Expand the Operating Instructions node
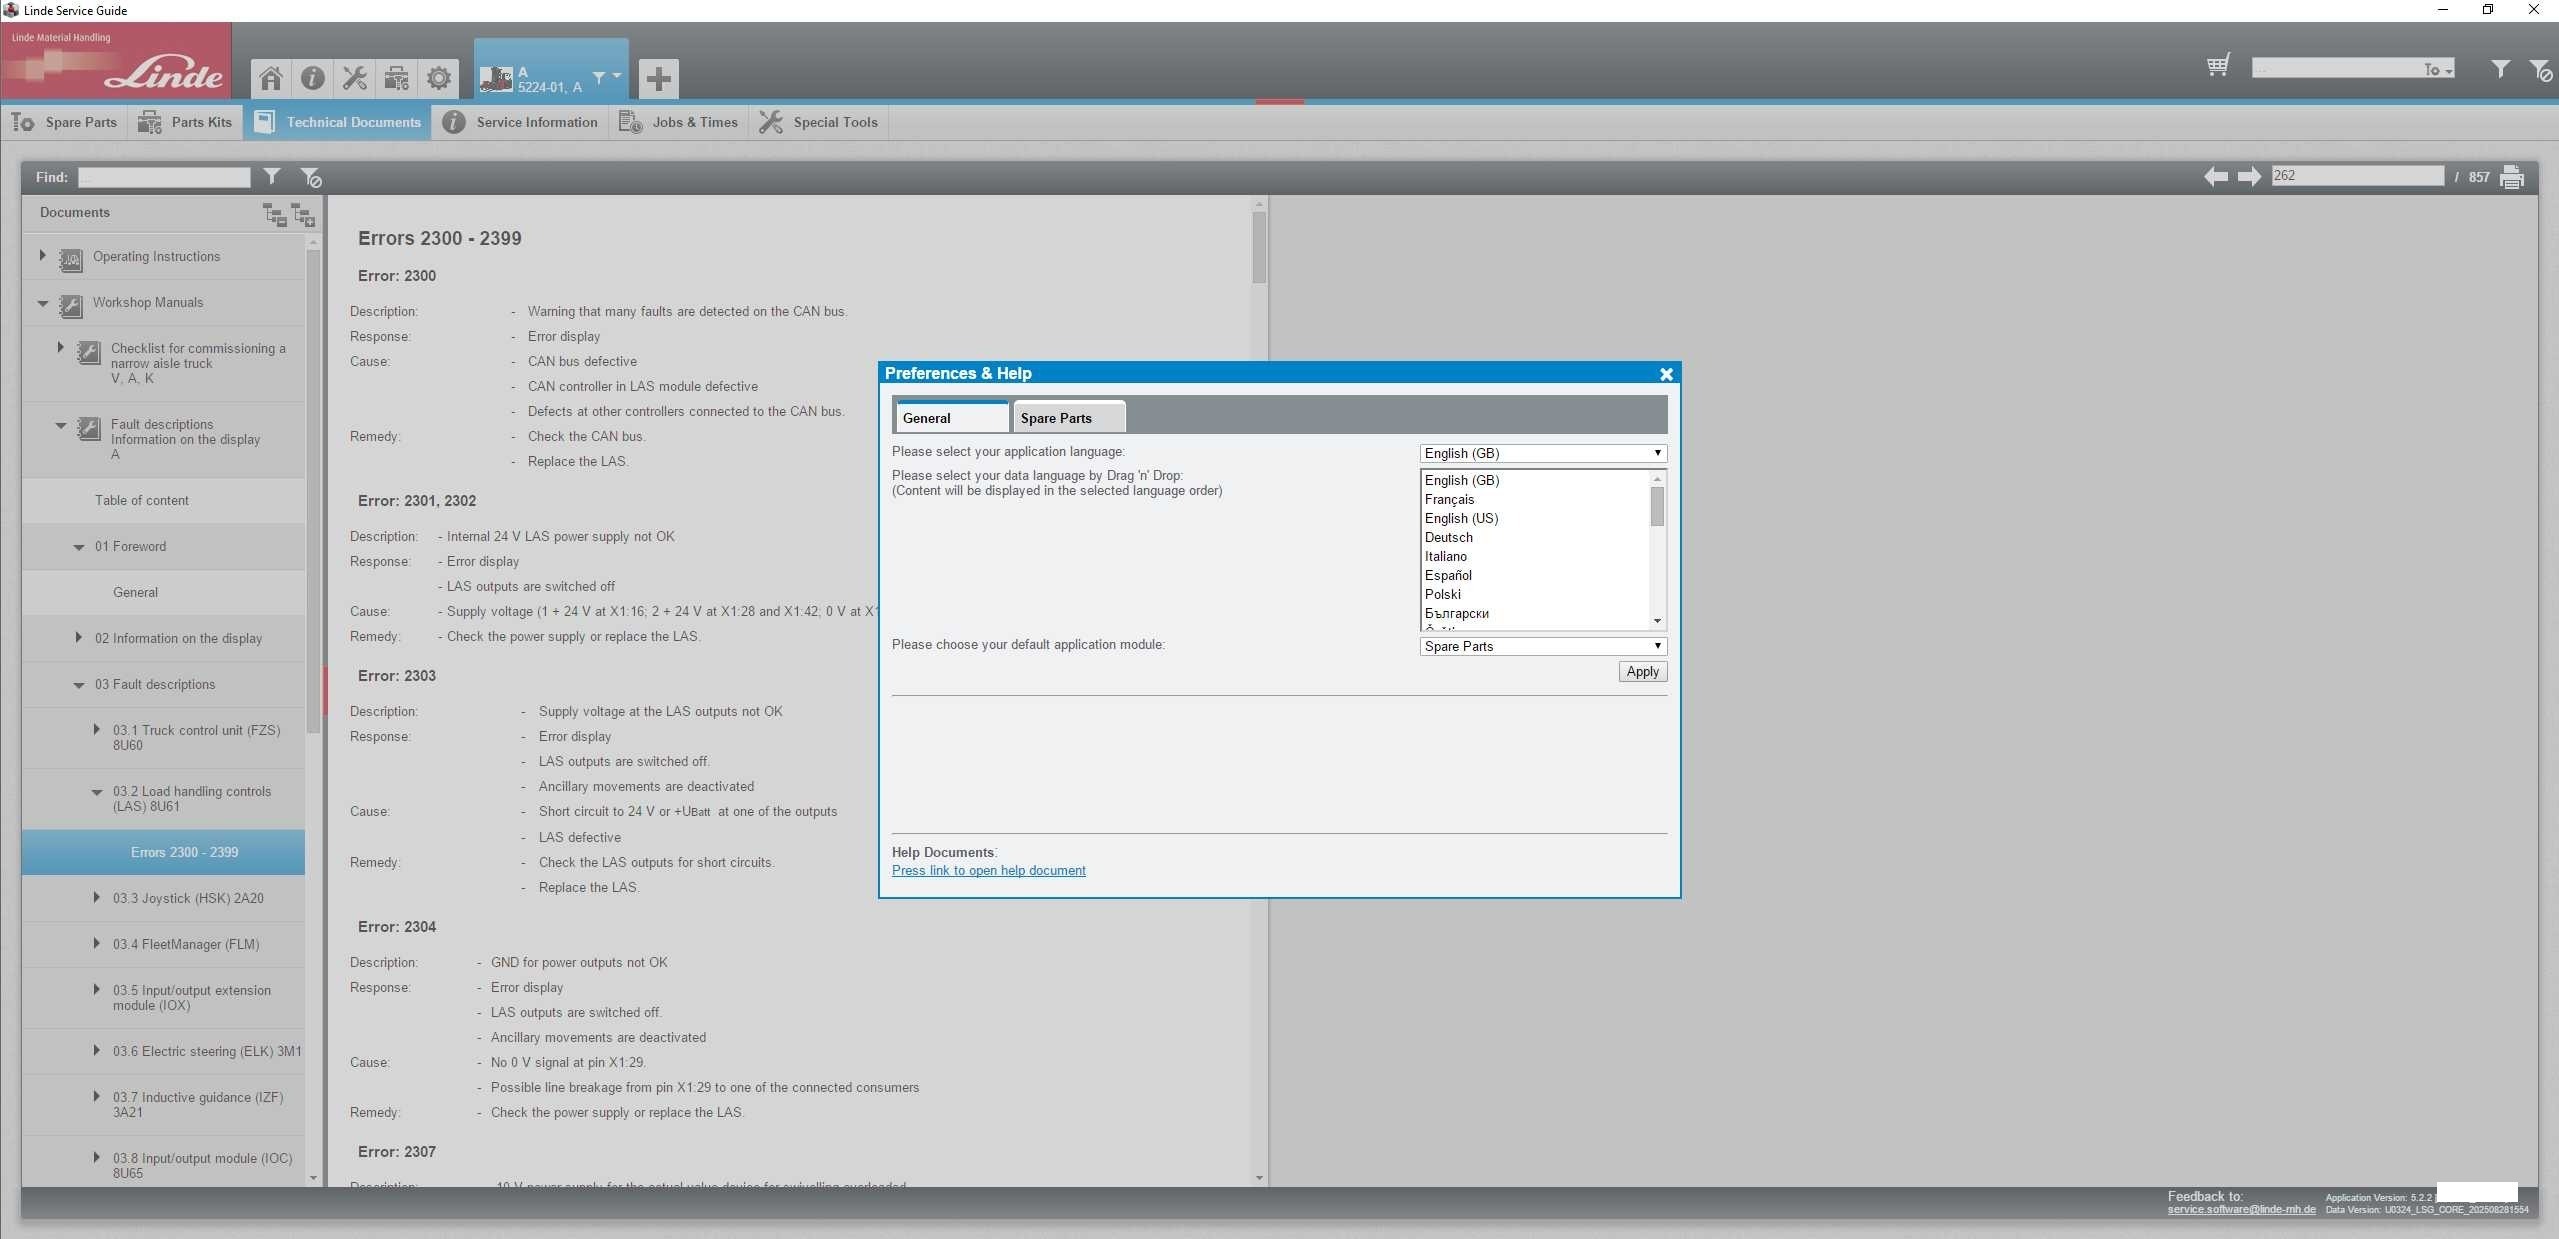Image resolution: width=2559 pixels, height=1239 pixels. coord(42,256)
